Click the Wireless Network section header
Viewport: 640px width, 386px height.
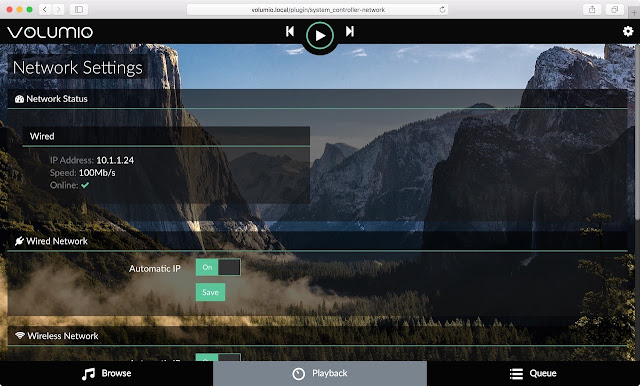(x=317, y=336)
